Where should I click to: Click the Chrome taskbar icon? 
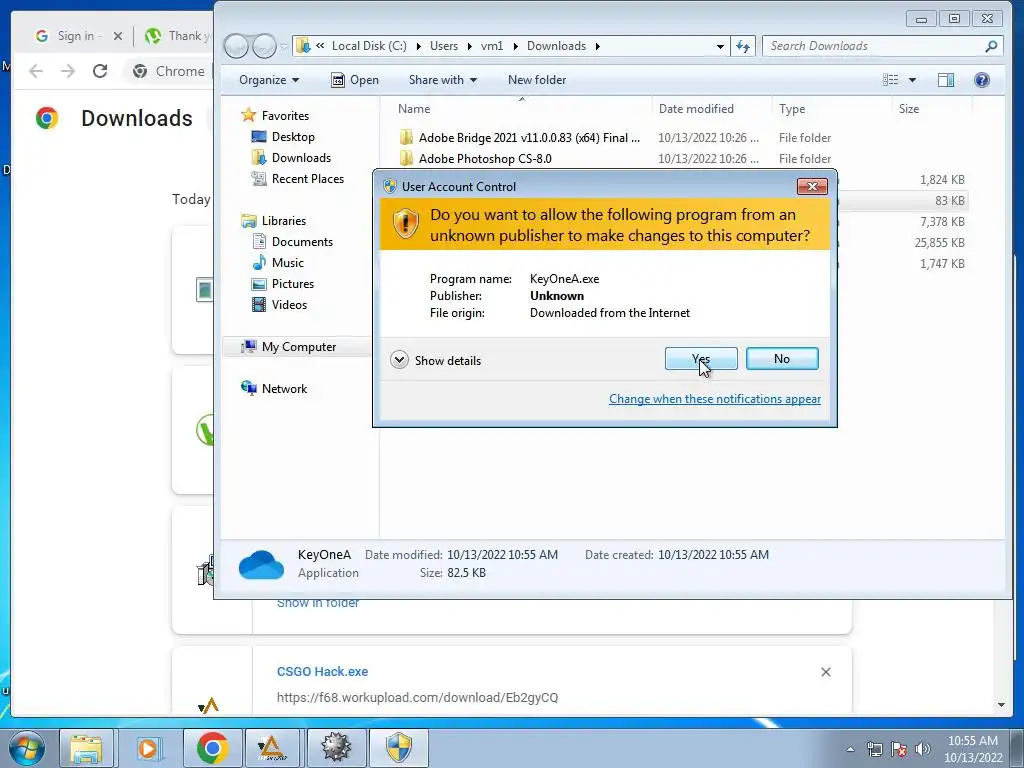(x=212, y=748)
